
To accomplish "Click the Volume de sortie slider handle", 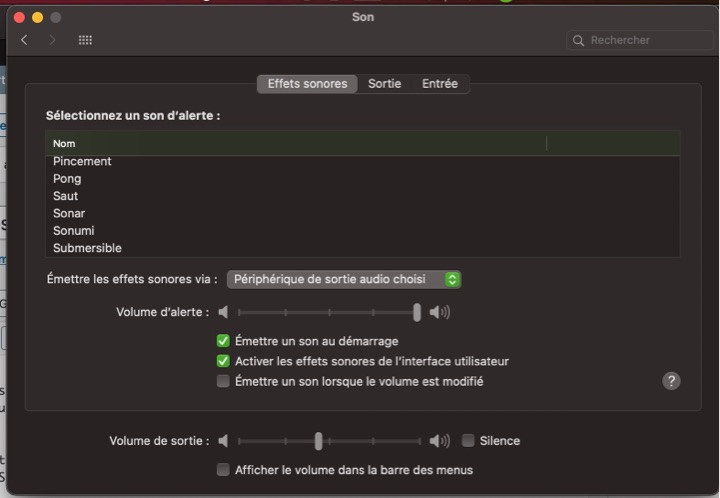I will point(318,441).
